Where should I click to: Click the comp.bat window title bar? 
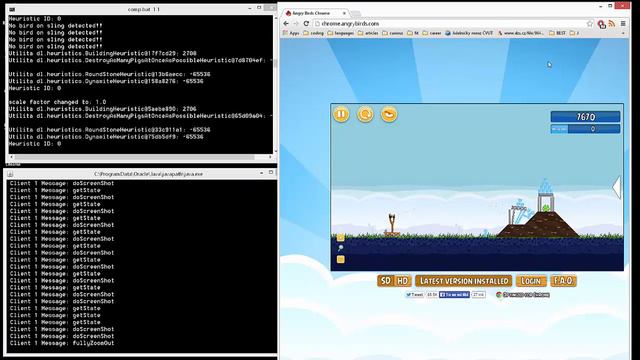[x=141, y=9]
